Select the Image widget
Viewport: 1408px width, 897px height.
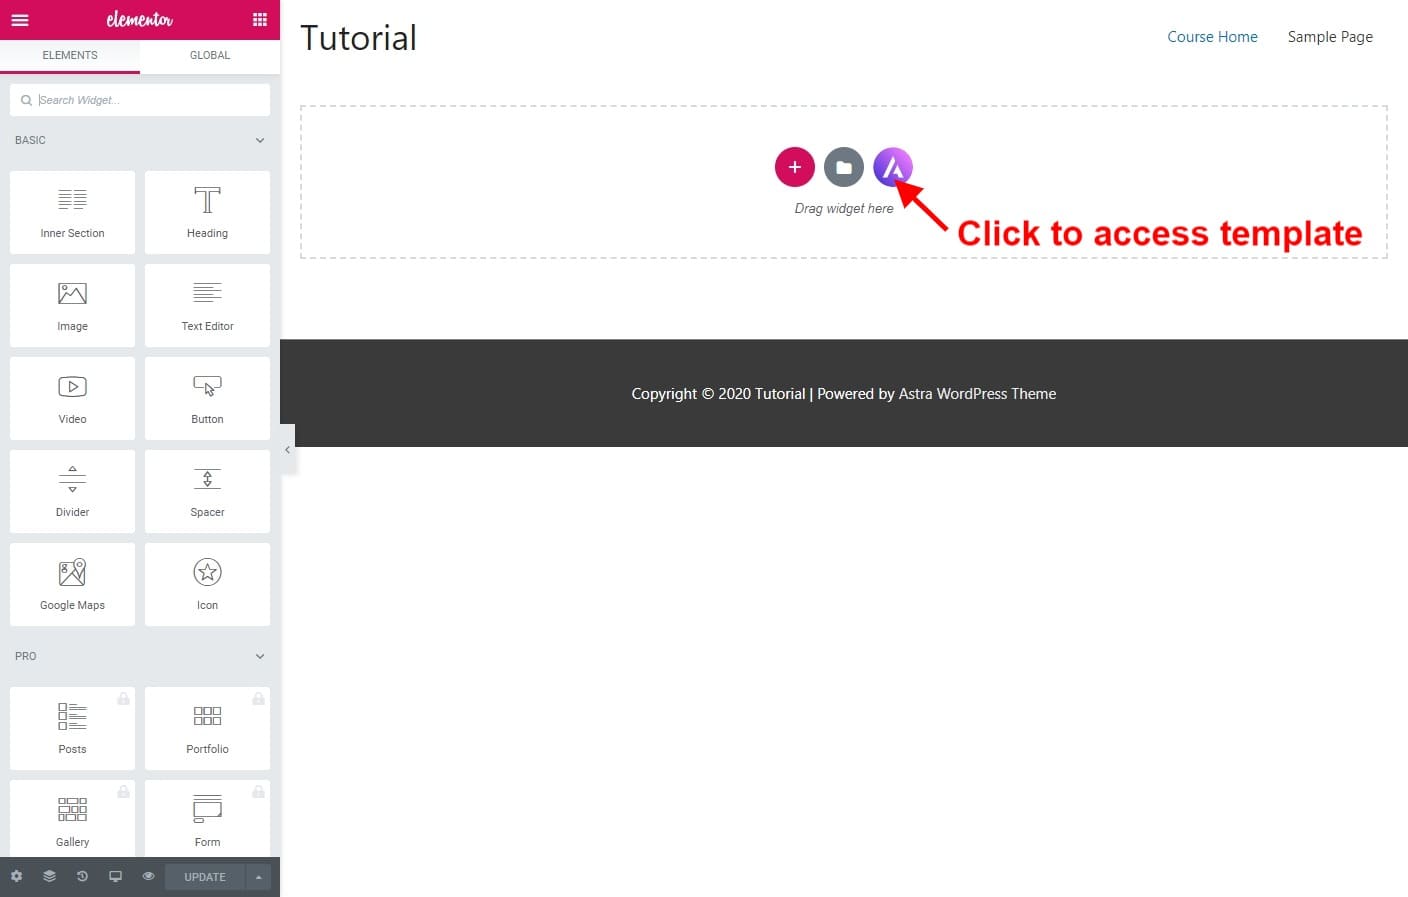[72, 305]
